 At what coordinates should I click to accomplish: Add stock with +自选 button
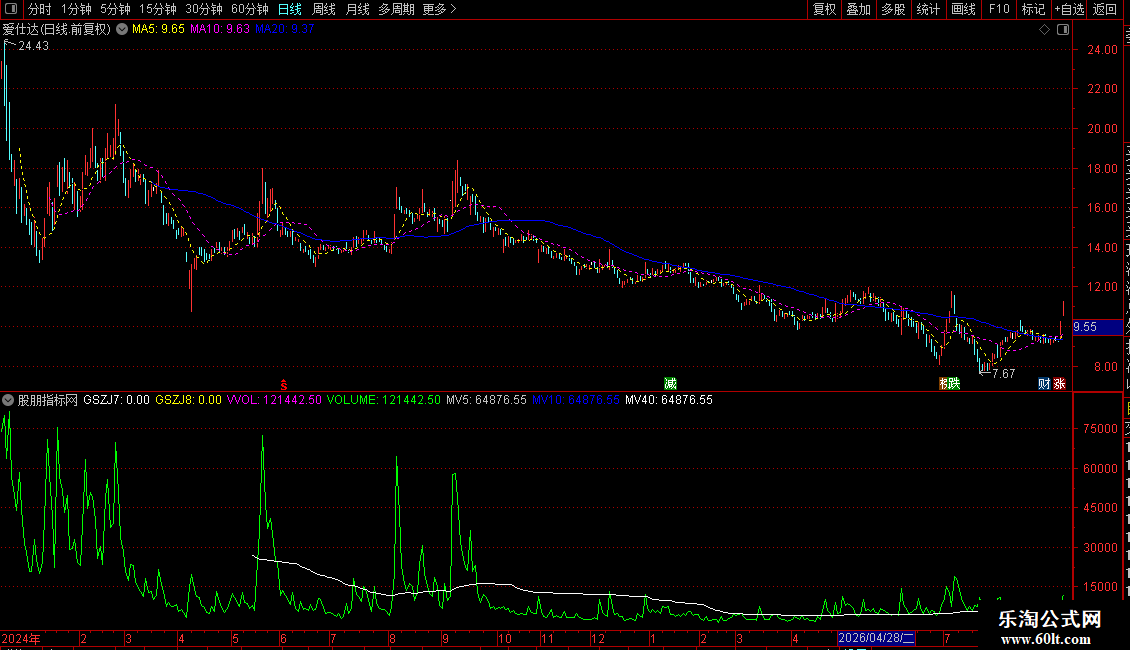1069,9
